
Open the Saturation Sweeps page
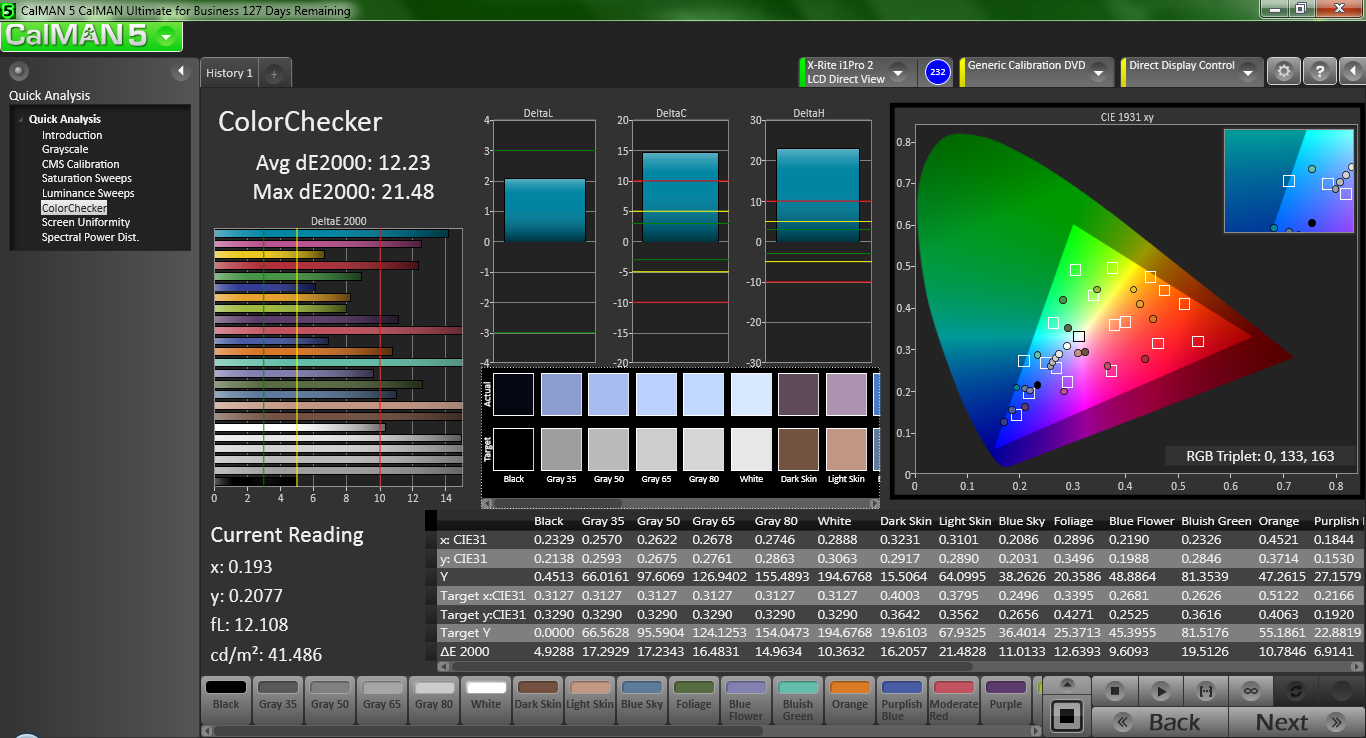[87, 178]
